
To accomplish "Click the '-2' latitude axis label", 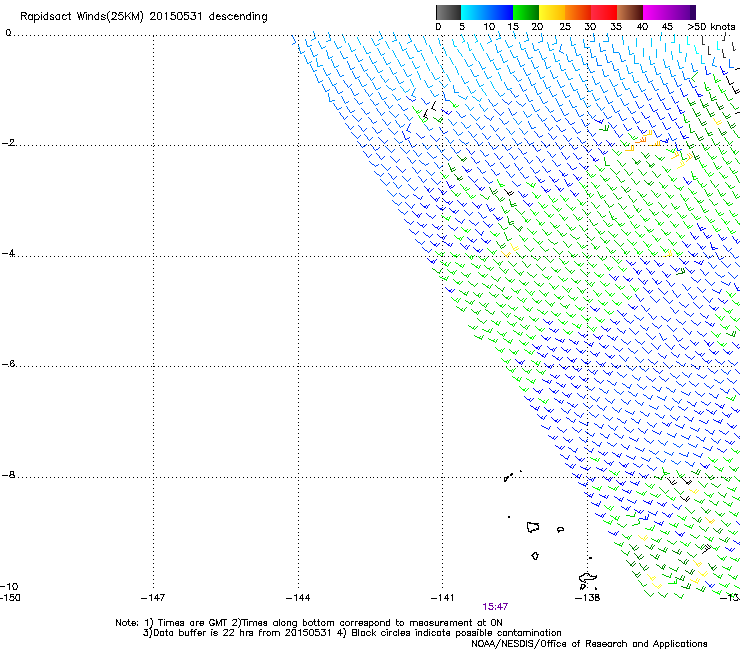I will pos(8,143).
